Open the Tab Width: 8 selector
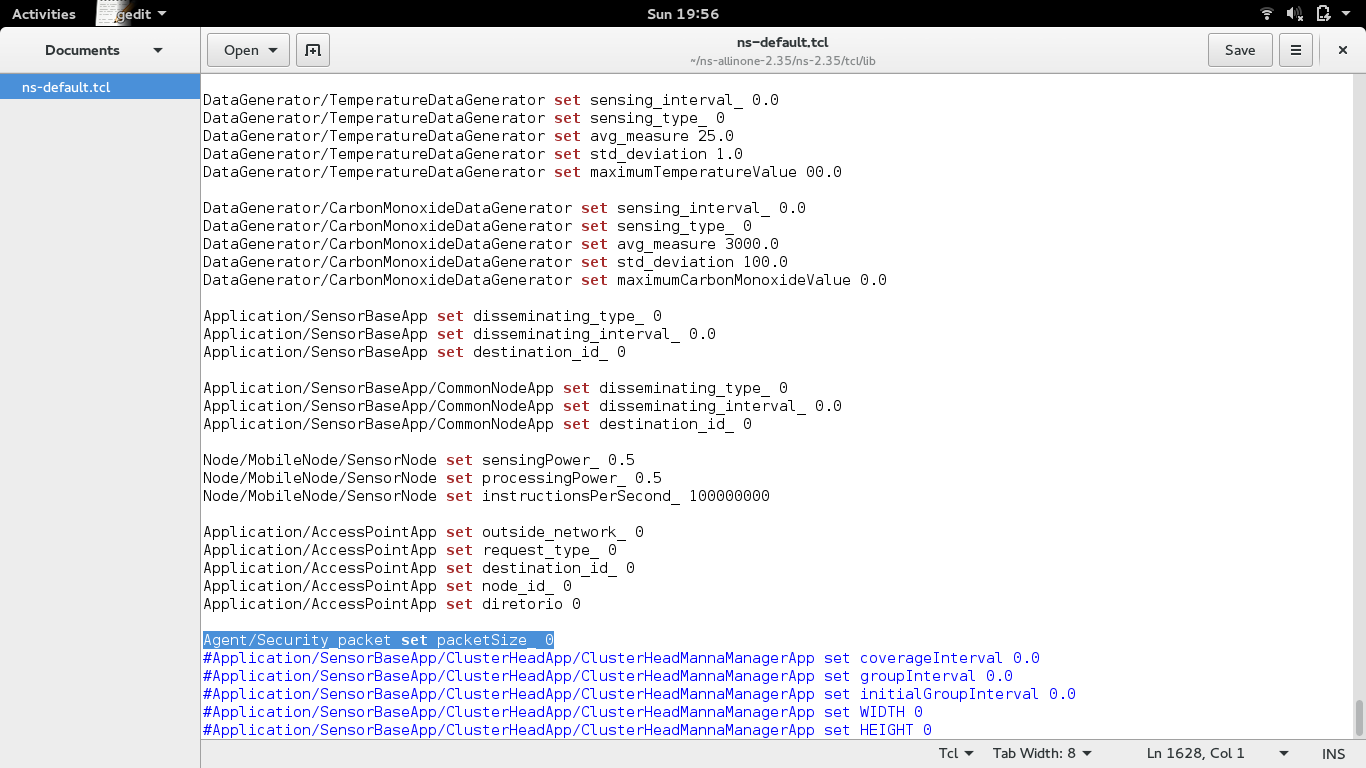This screenshot has width=1366, height=768. click(1042, 753)
